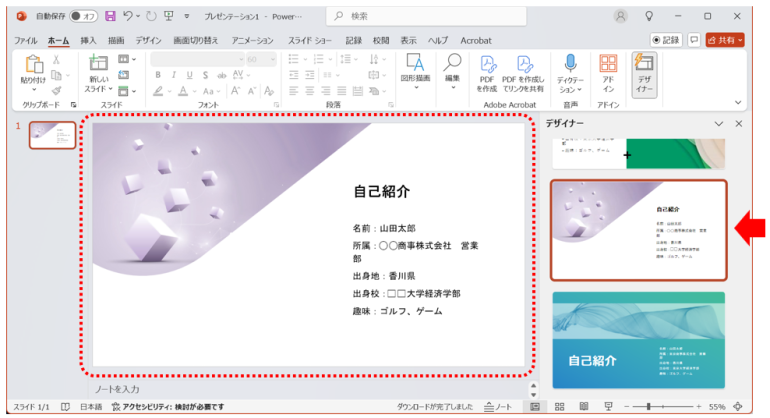This screenshot has width=770, height=418.
Task: Use the format painter brush icon
Action: [56, 90]
